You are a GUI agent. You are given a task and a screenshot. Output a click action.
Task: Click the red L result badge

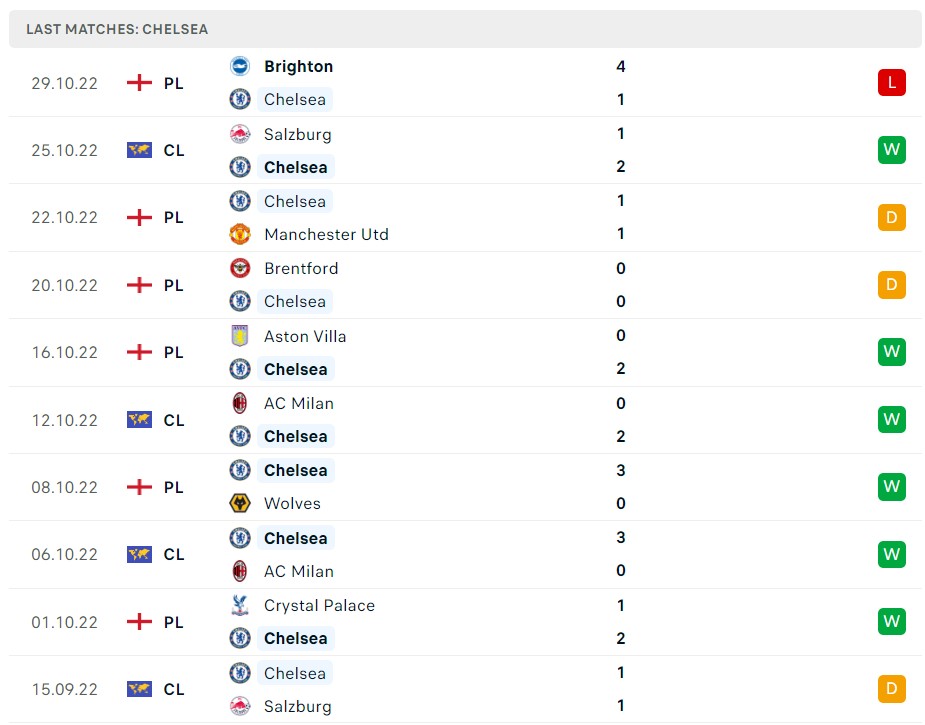(891, 83)
